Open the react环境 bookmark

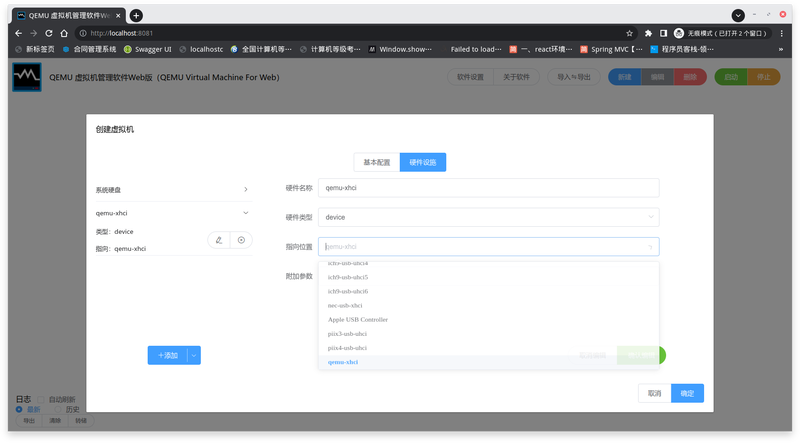541,49
